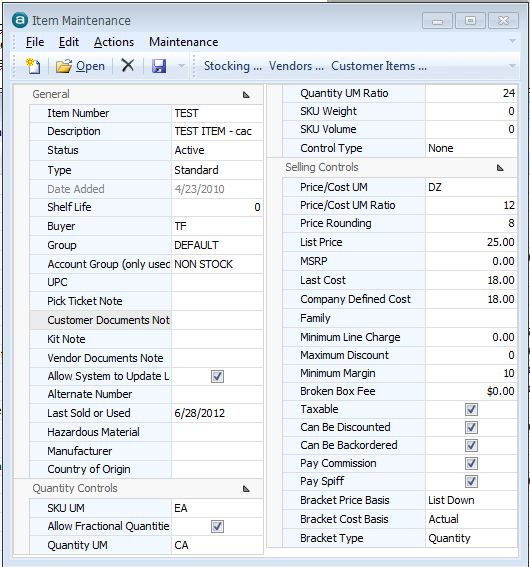Screen dimensions: 530x567
Task: Select the Description field value
Action: [217, 131]
